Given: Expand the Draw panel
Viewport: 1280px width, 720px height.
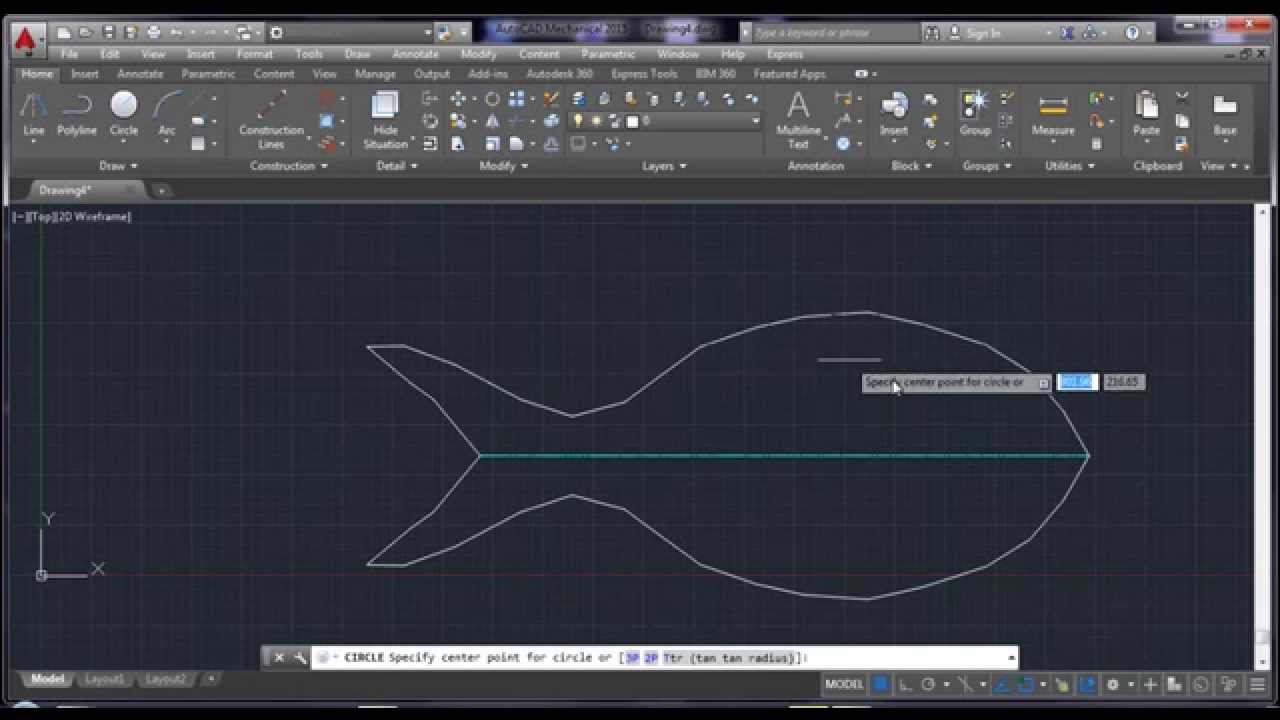Looking at the screenshot, I should [117, 166].
